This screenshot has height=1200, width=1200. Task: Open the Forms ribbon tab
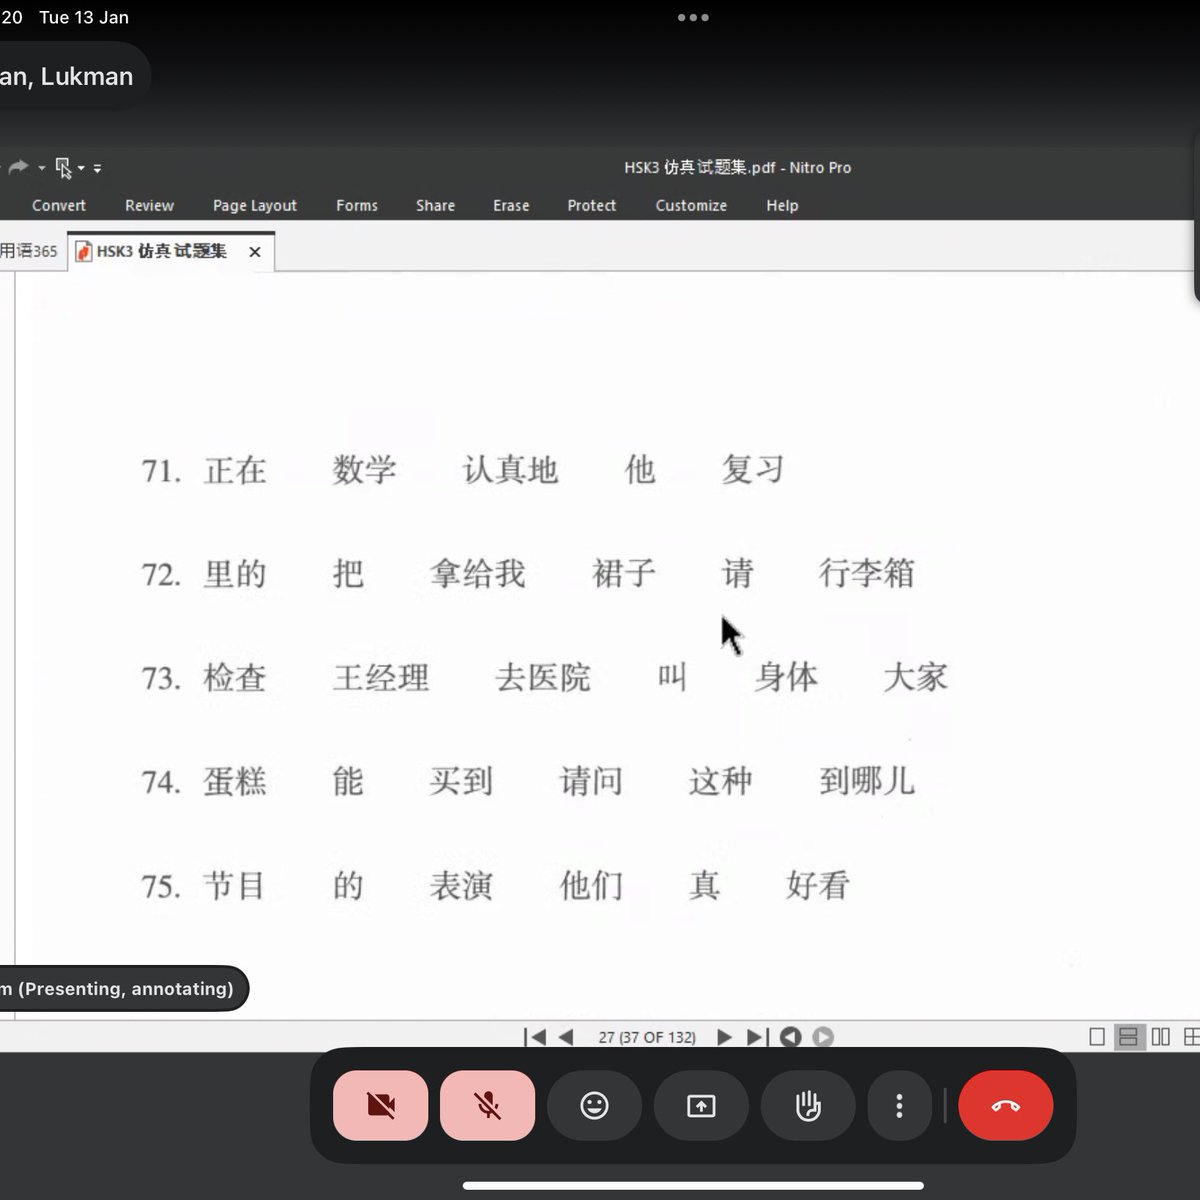[x=357, y=205]
